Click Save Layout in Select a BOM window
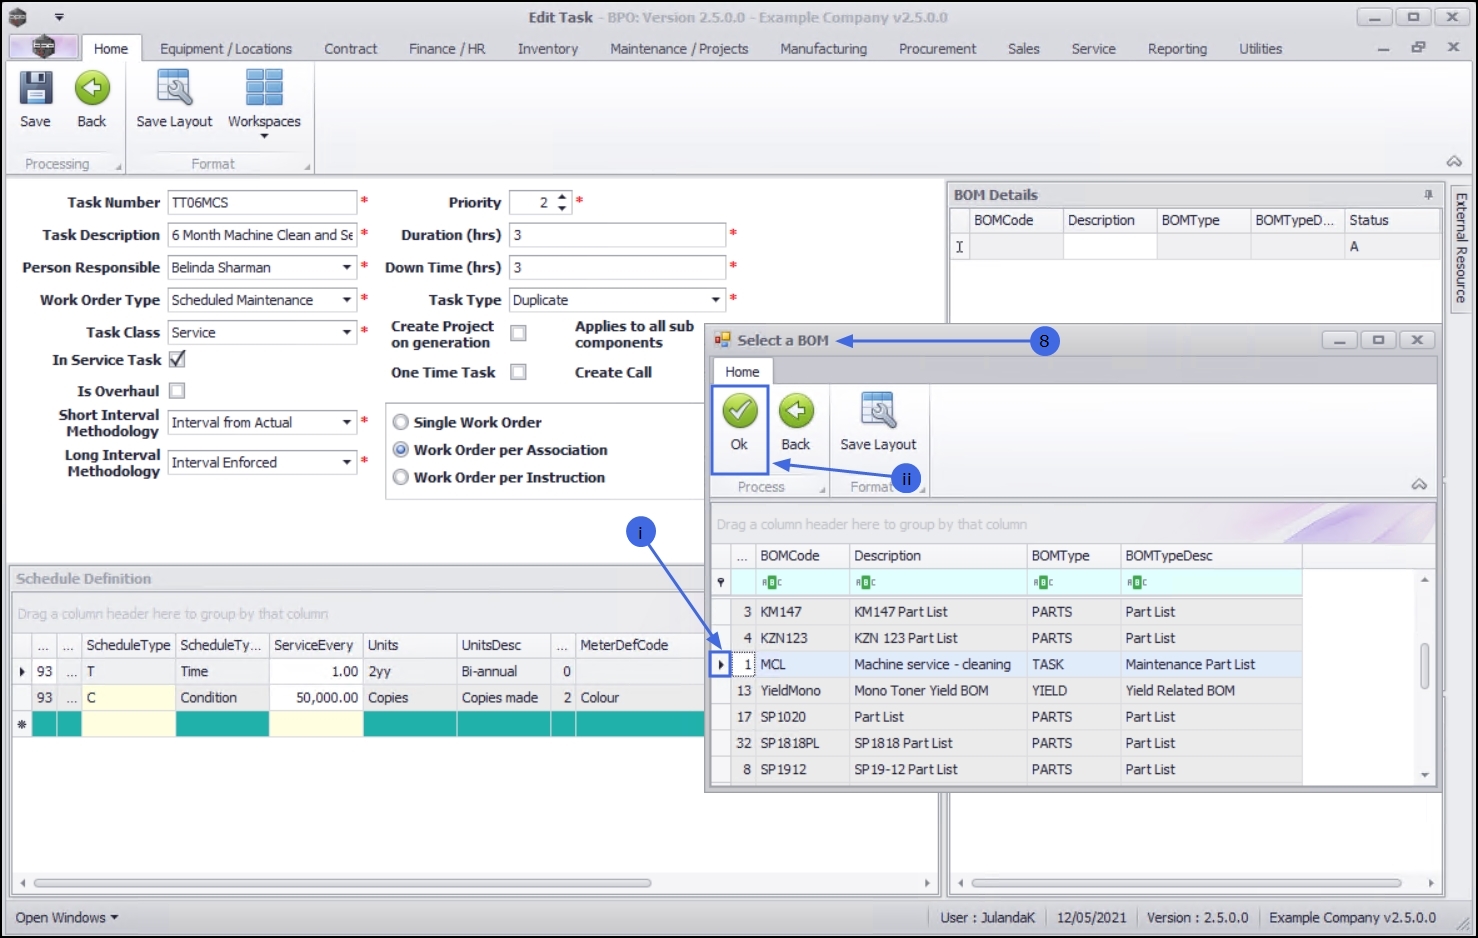 (878, 421)
